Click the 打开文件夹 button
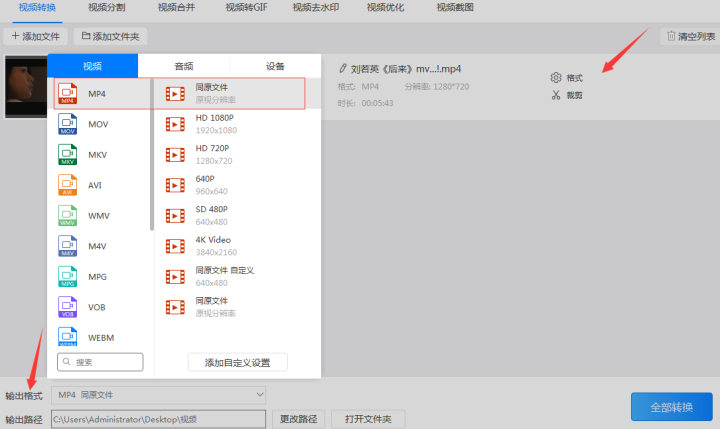720x429 pixels. point(368,419)
